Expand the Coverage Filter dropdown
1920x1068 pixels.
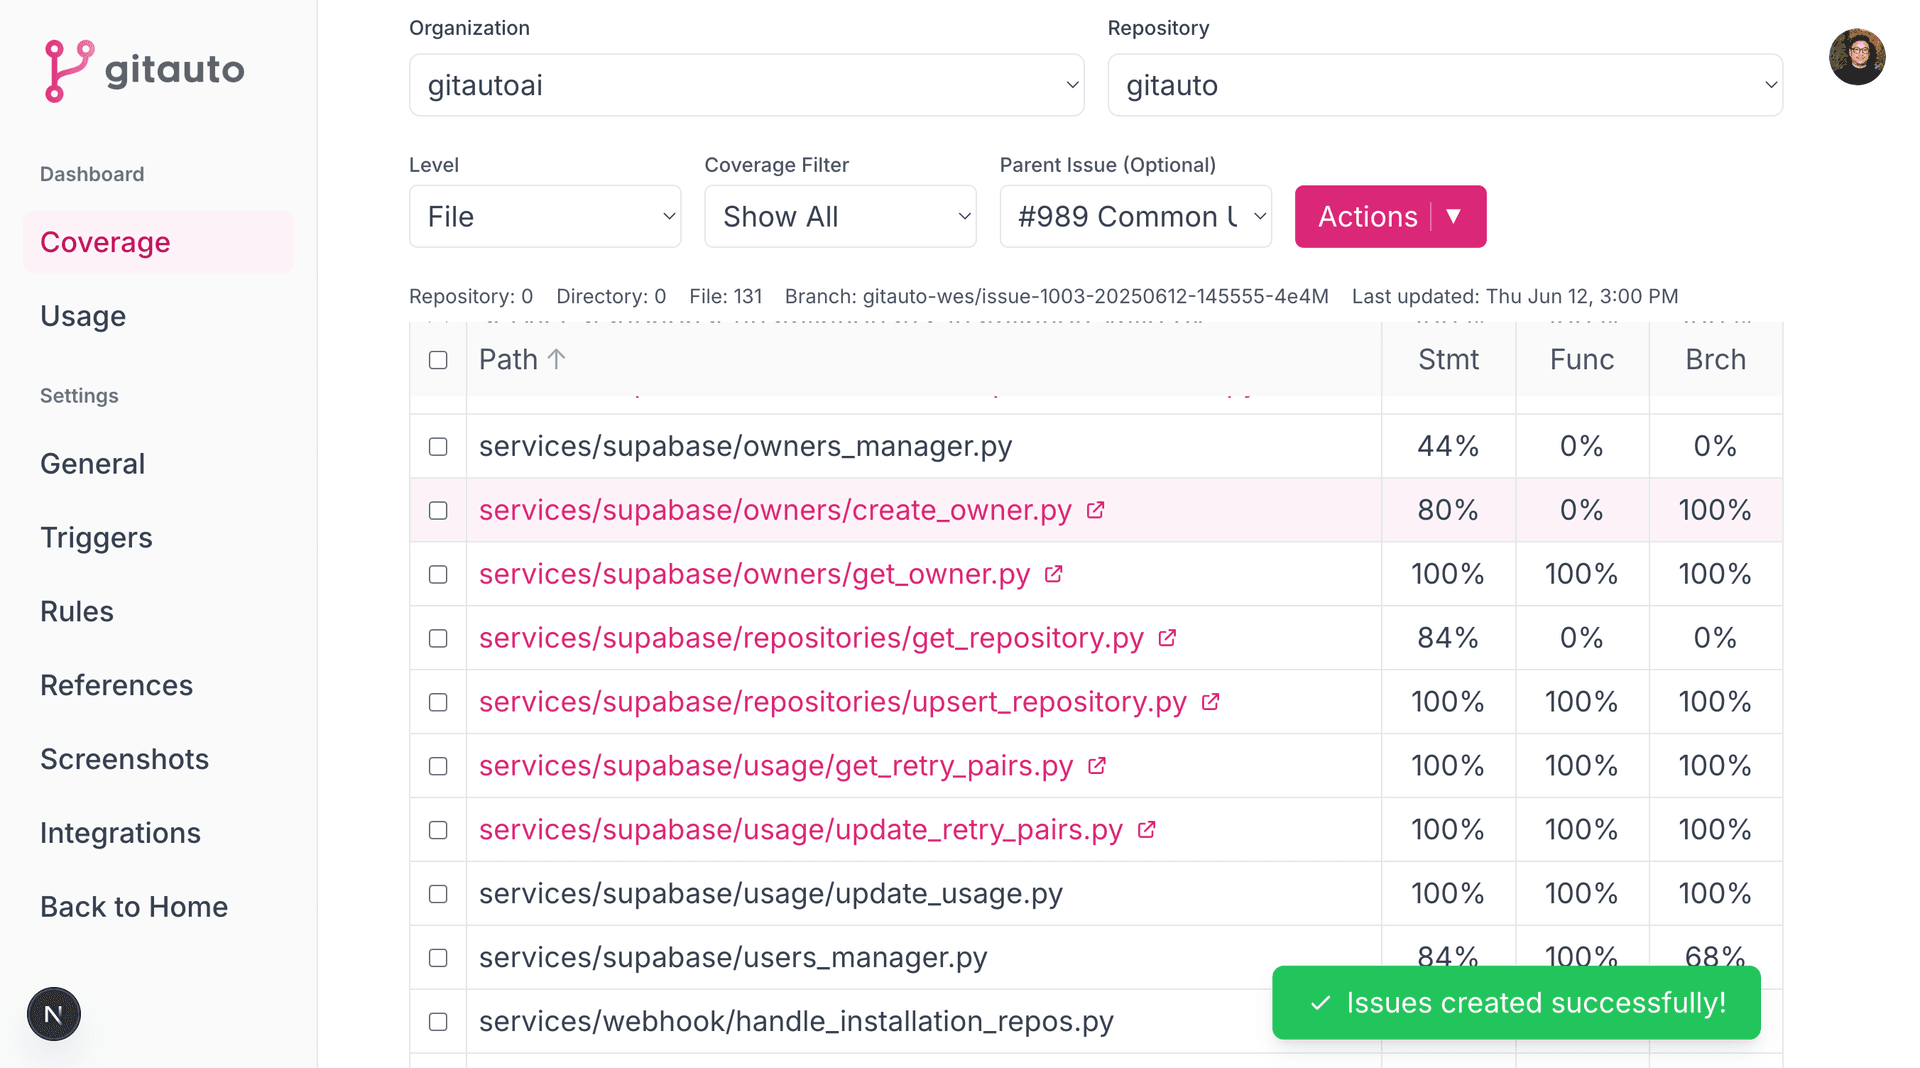(840, 216)
